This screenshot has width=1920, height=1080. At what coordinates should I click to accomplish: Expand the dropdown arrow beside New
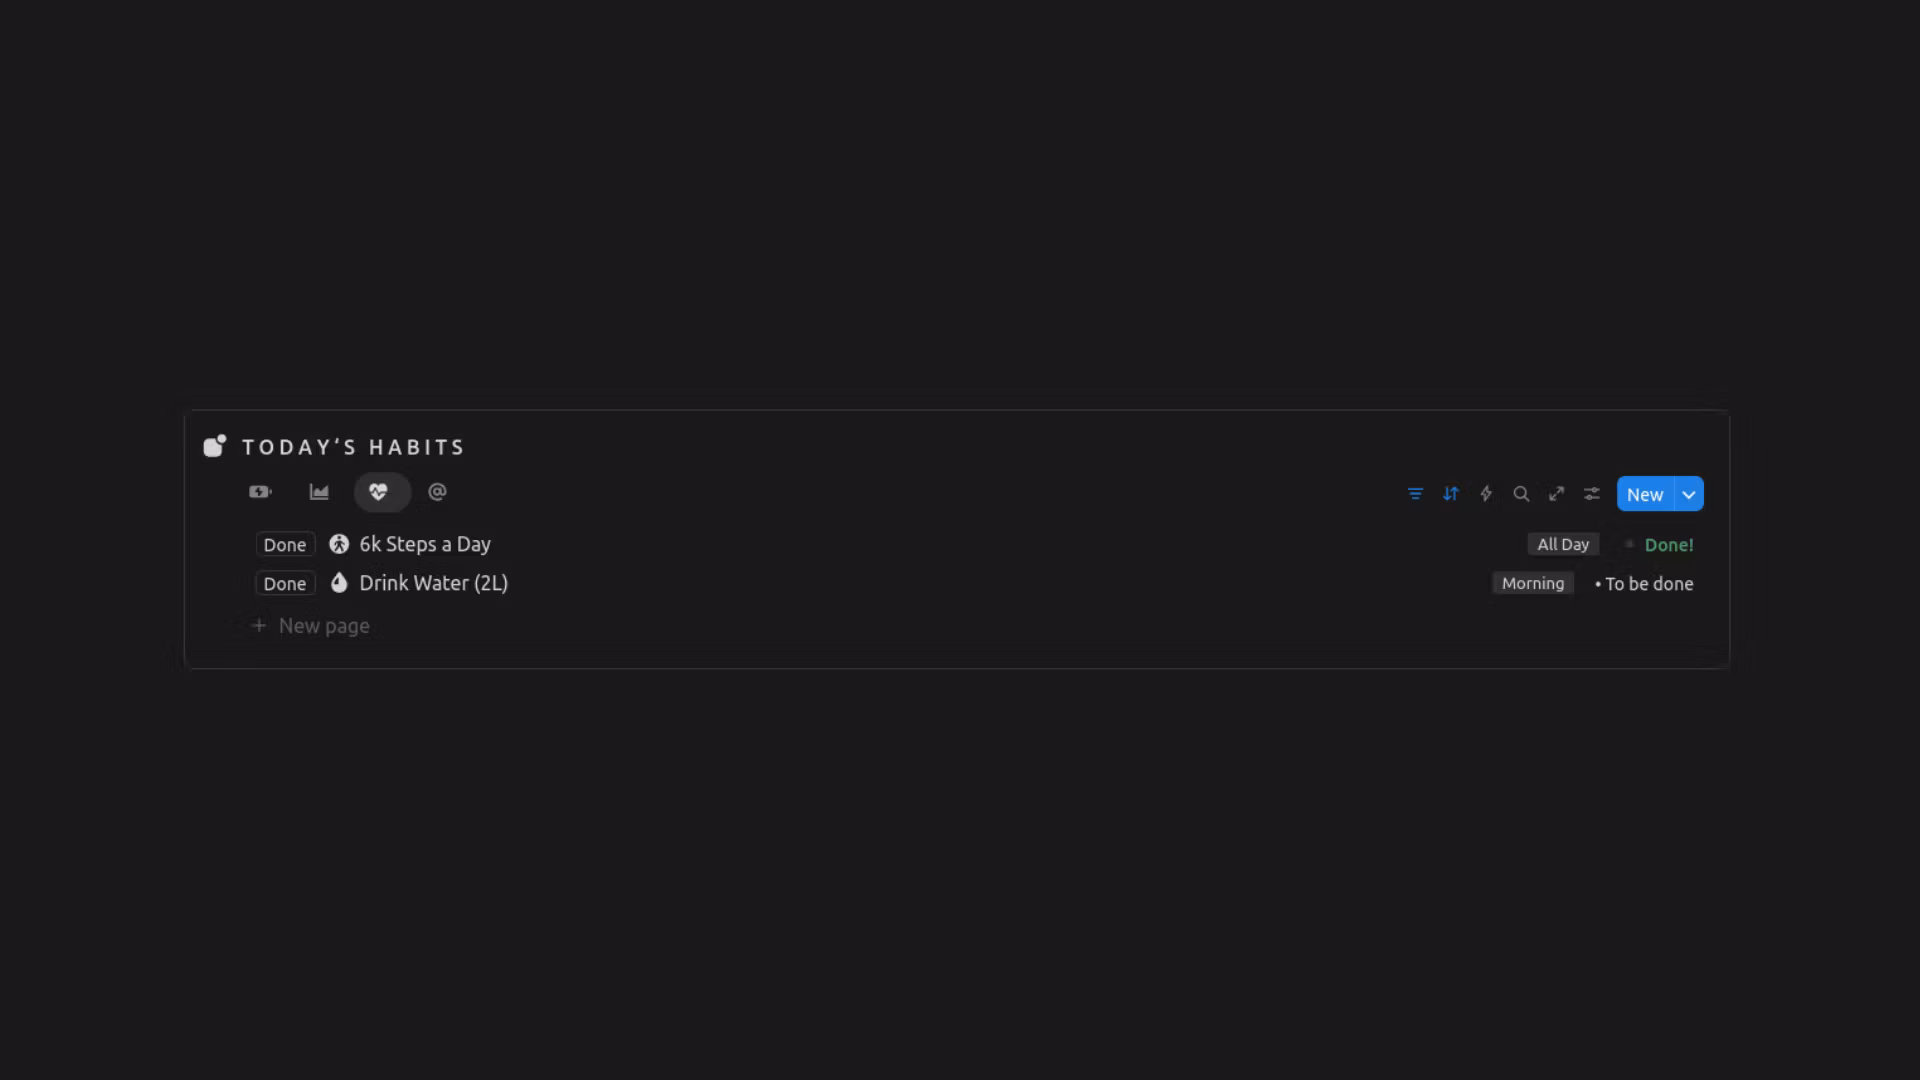point(1689,494)
